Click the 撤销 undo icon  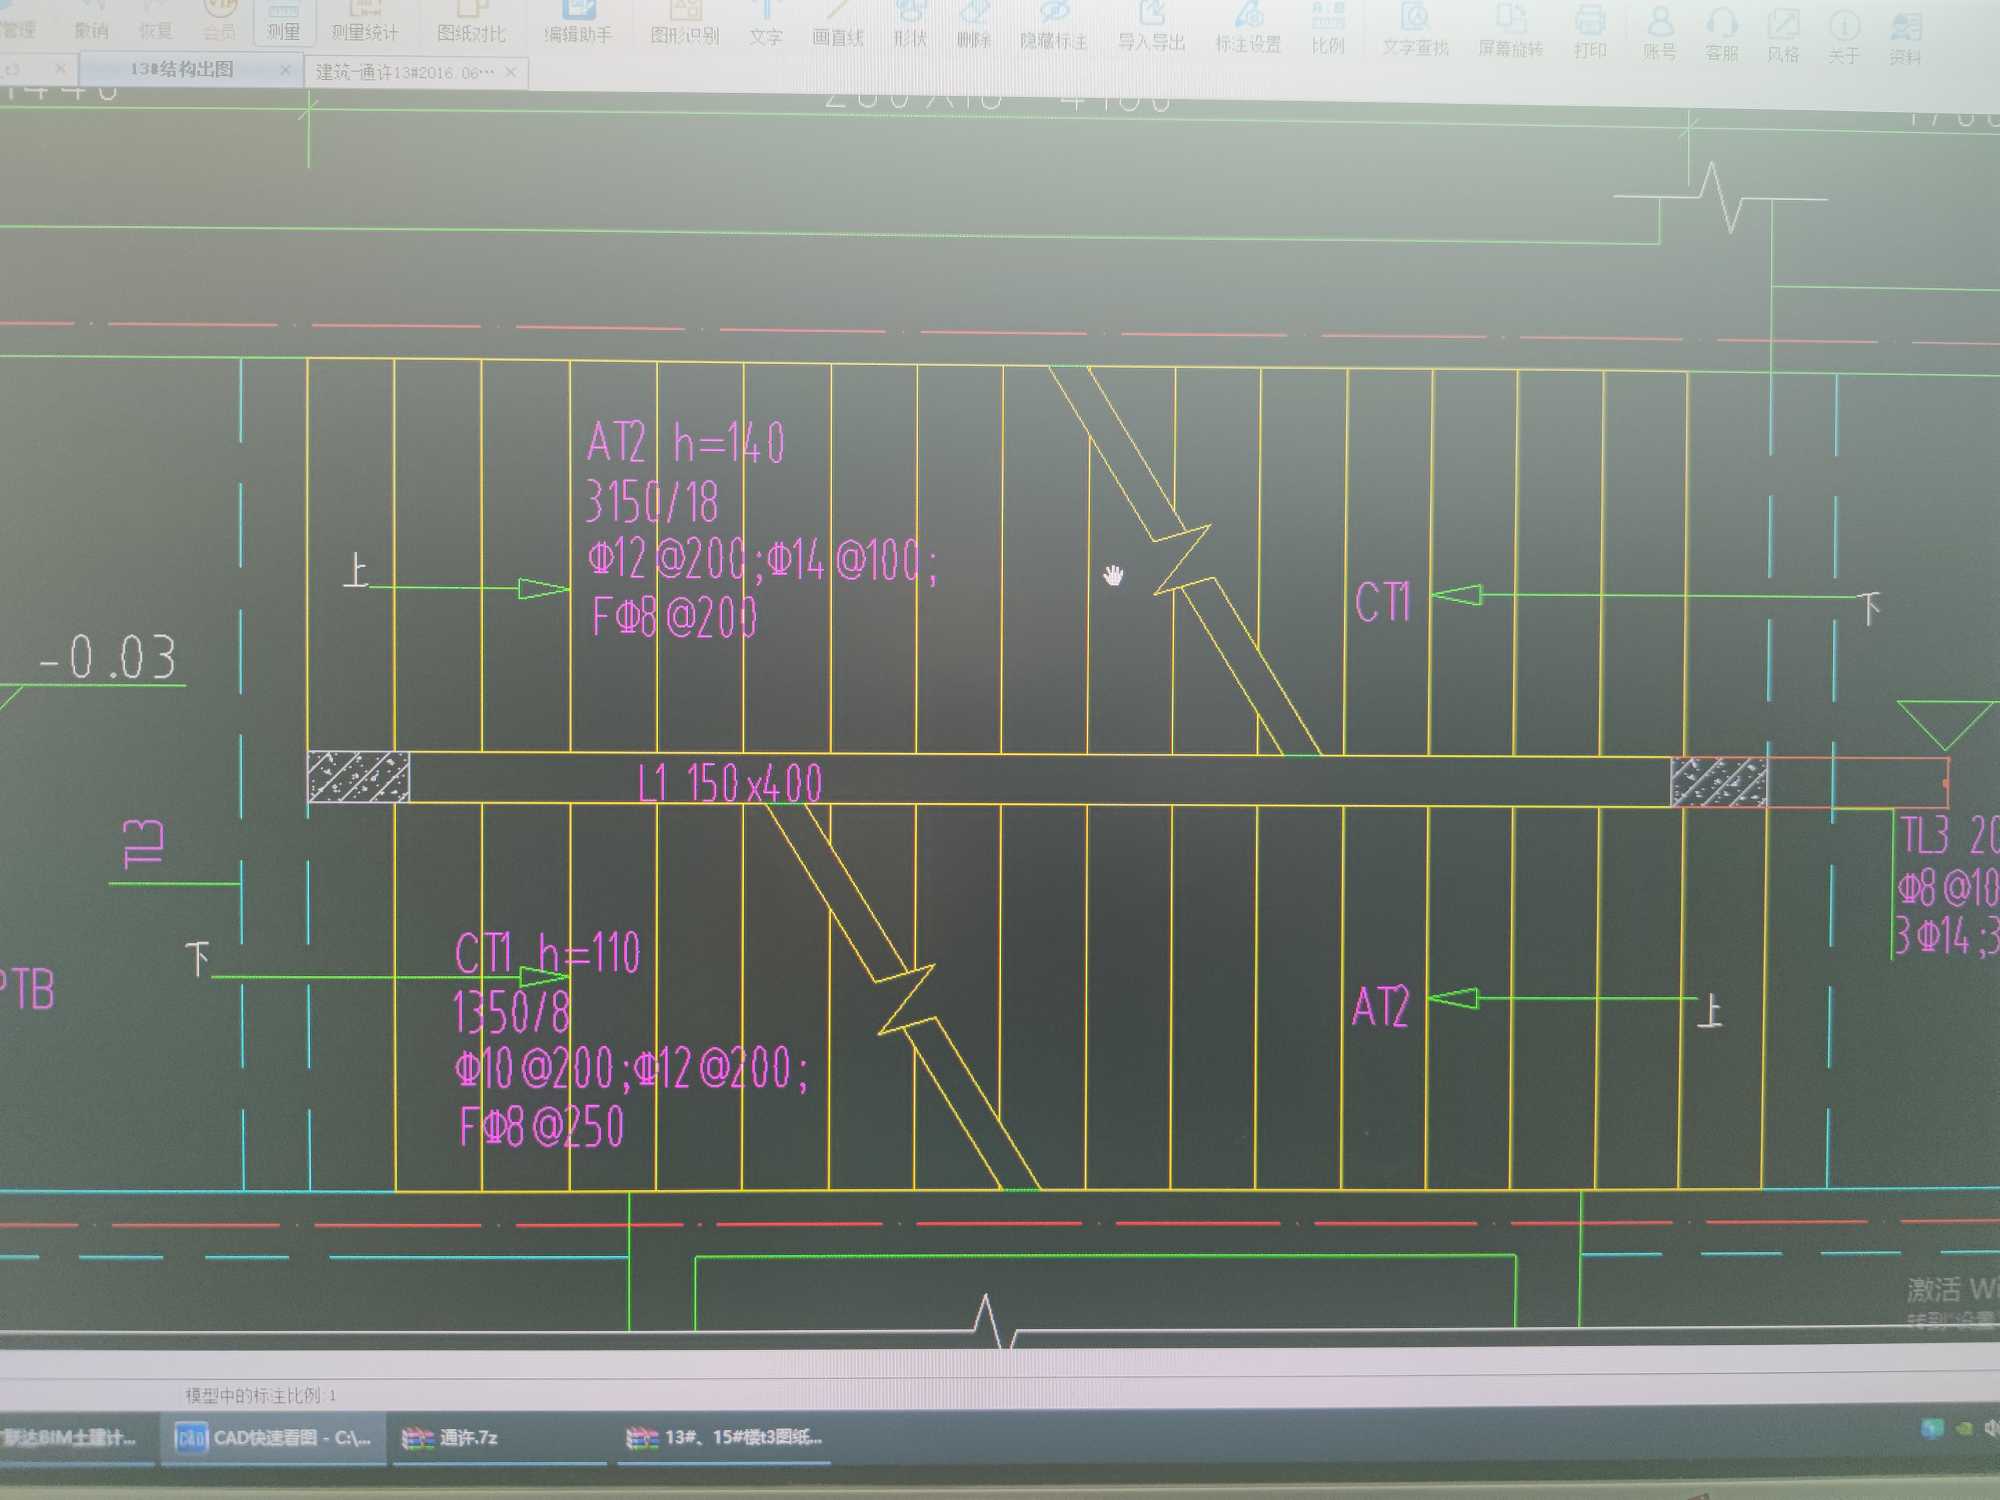point(91,20)
